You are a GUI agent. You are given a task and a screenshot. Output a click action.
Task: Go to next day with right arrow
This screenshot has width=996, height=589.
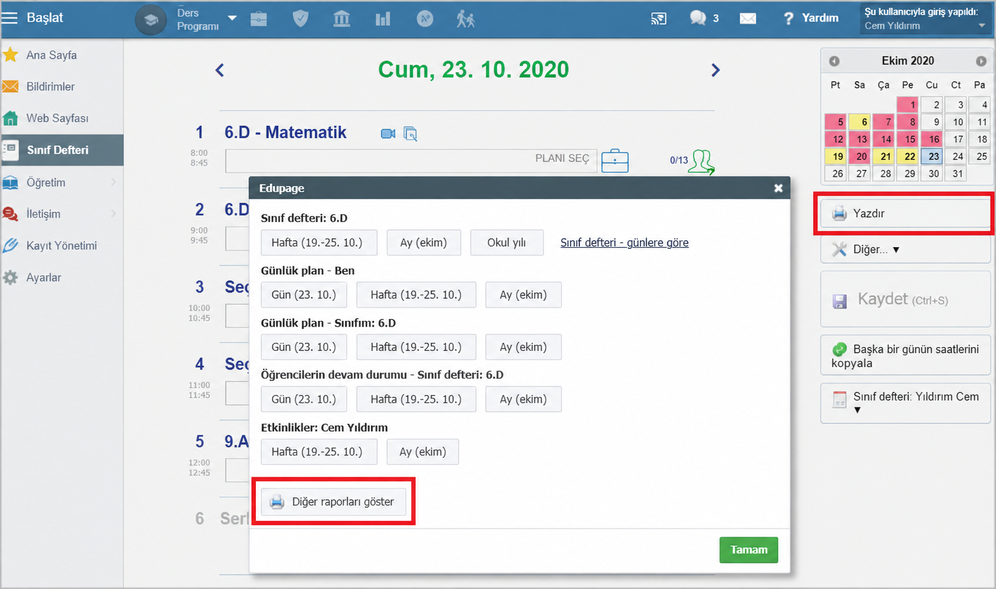click(716, 70)
